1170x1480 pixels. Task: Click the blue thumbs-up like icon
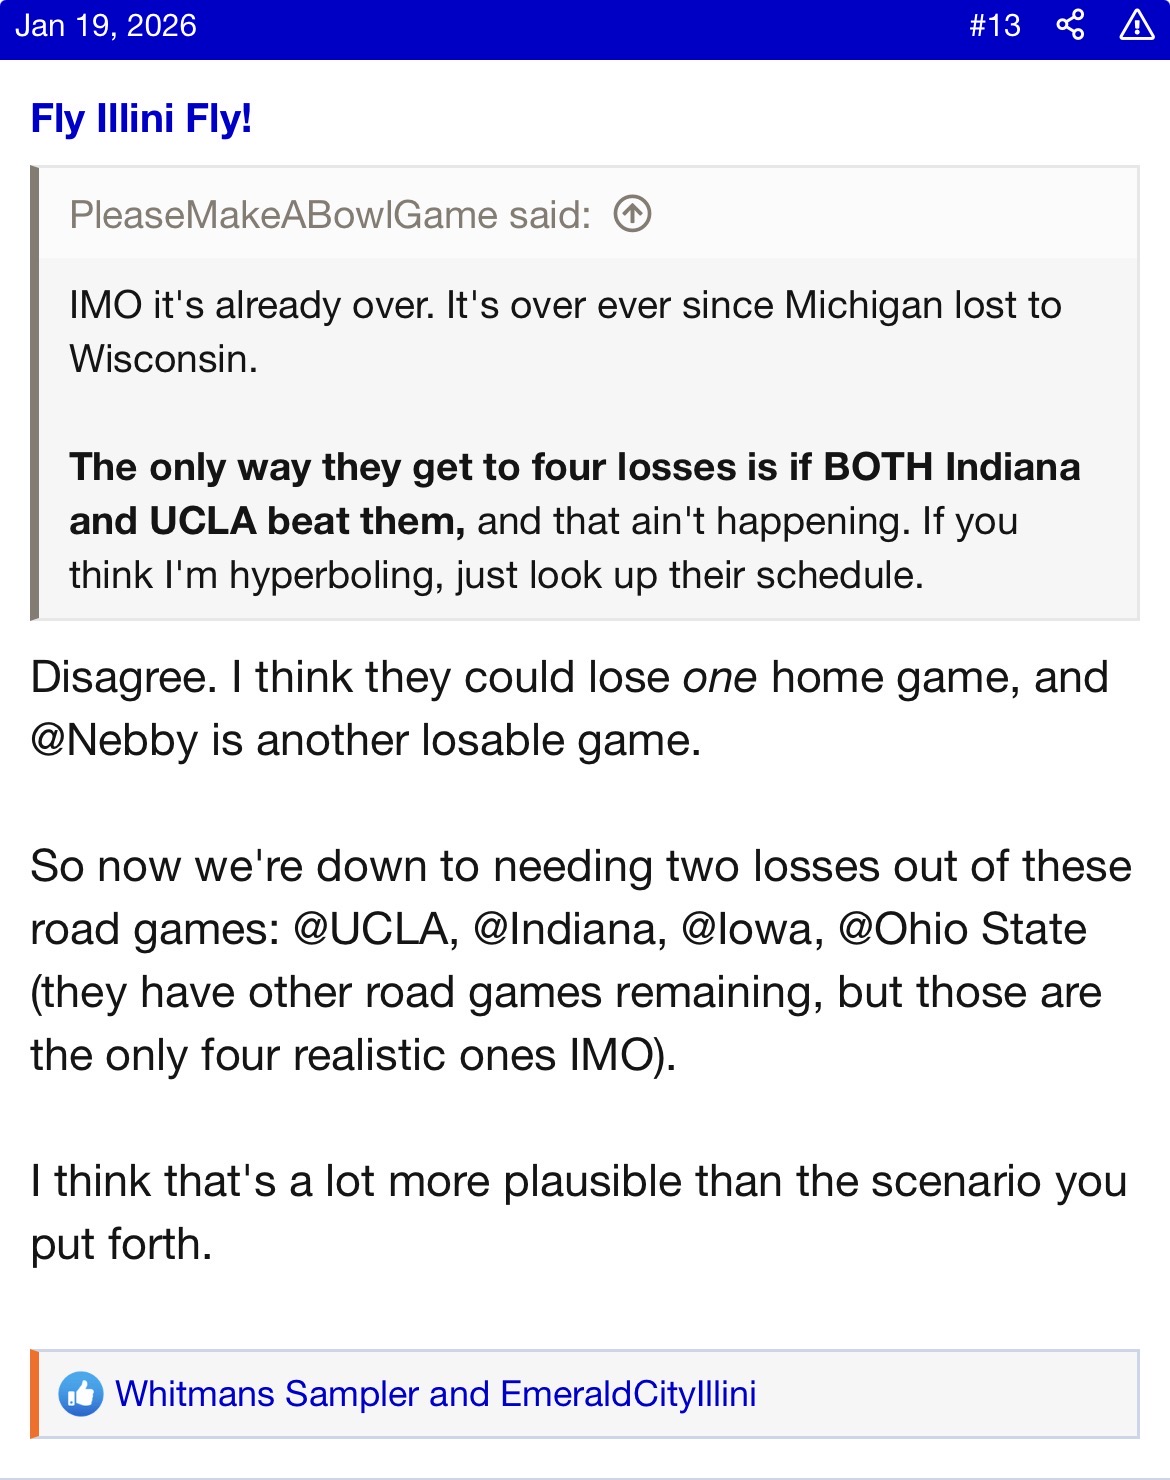click(x=81, y=1394)
